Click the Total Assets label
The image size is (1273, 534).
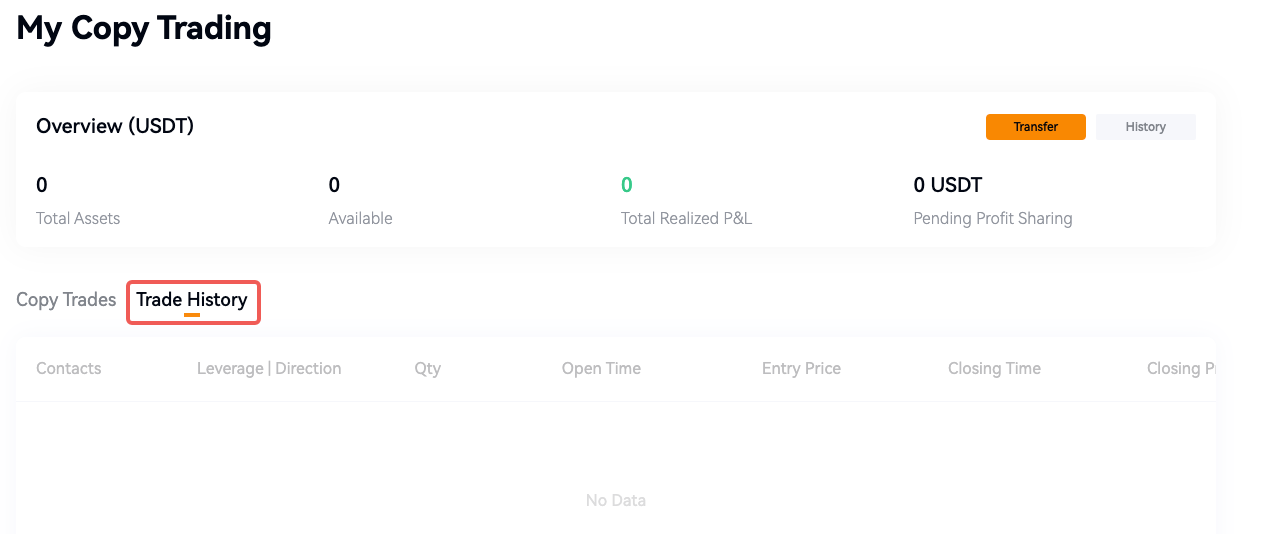78,218
